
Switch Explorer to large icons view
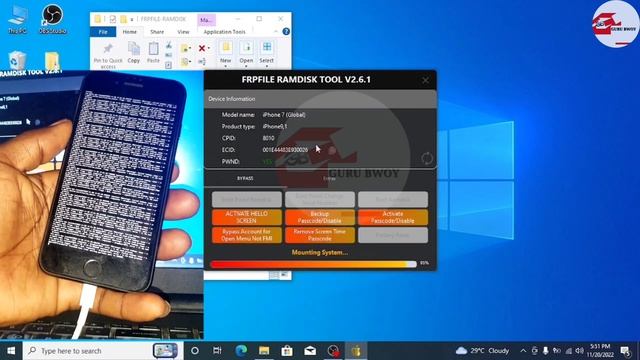284,275
